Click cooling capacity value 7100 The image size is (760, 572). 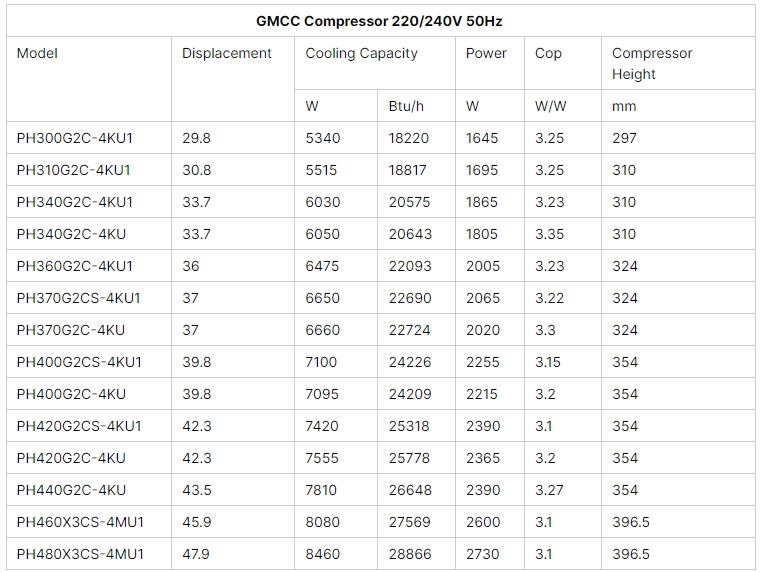[x=321, y=362]
